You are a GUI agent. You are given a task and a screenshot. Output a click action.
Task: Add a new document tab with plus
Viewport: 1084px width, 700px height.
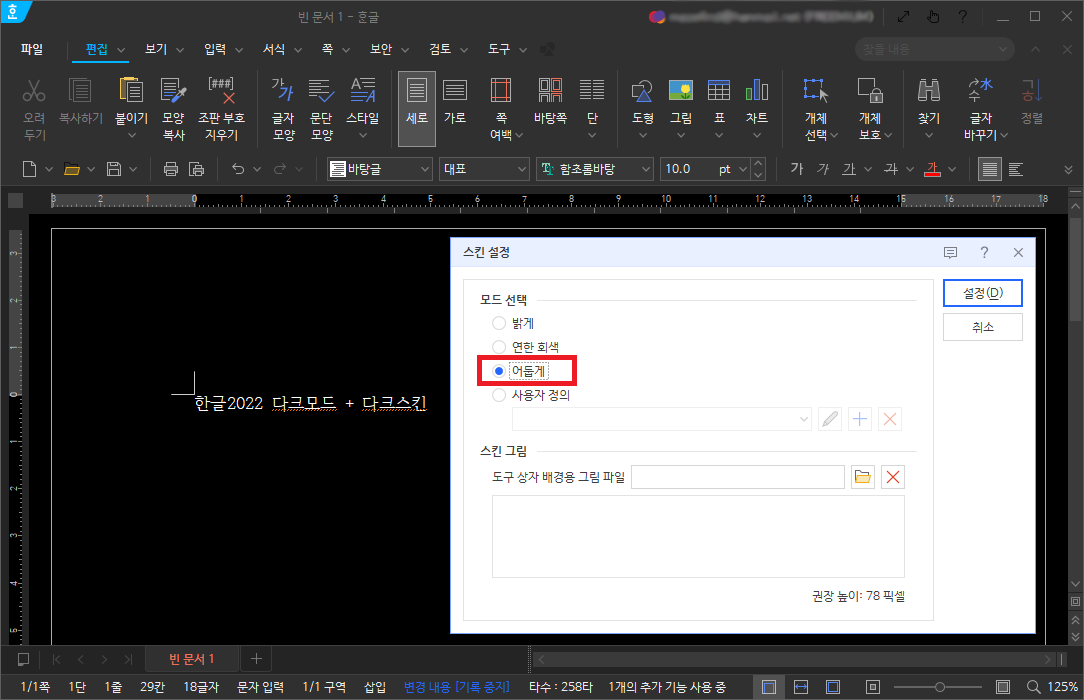pos(256,659)
